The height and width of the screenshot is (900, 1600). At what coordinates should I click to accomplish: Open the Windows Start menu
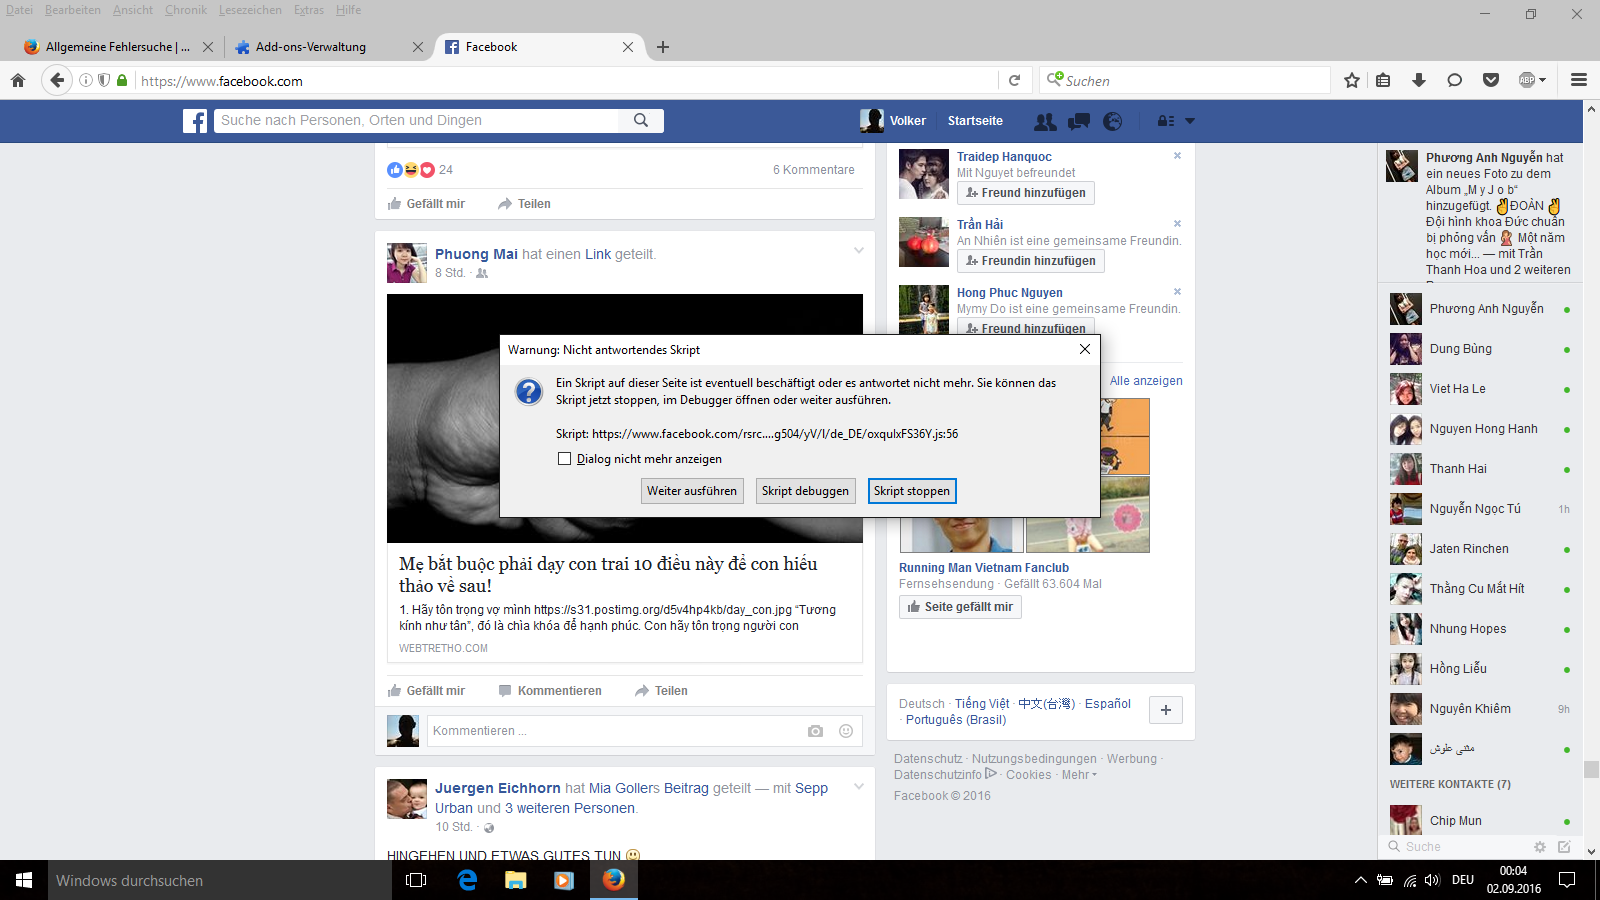click(24, 880)
